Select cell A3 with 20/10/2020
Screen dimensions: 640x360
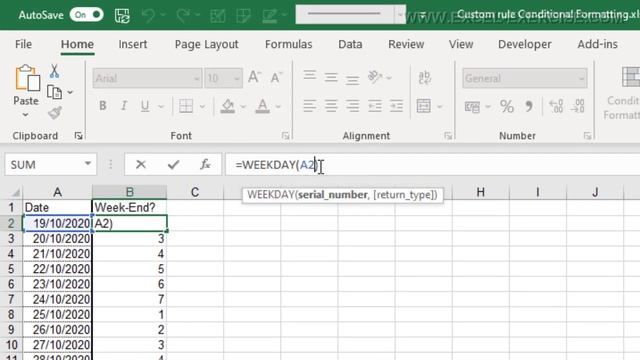tap(57, 239)
